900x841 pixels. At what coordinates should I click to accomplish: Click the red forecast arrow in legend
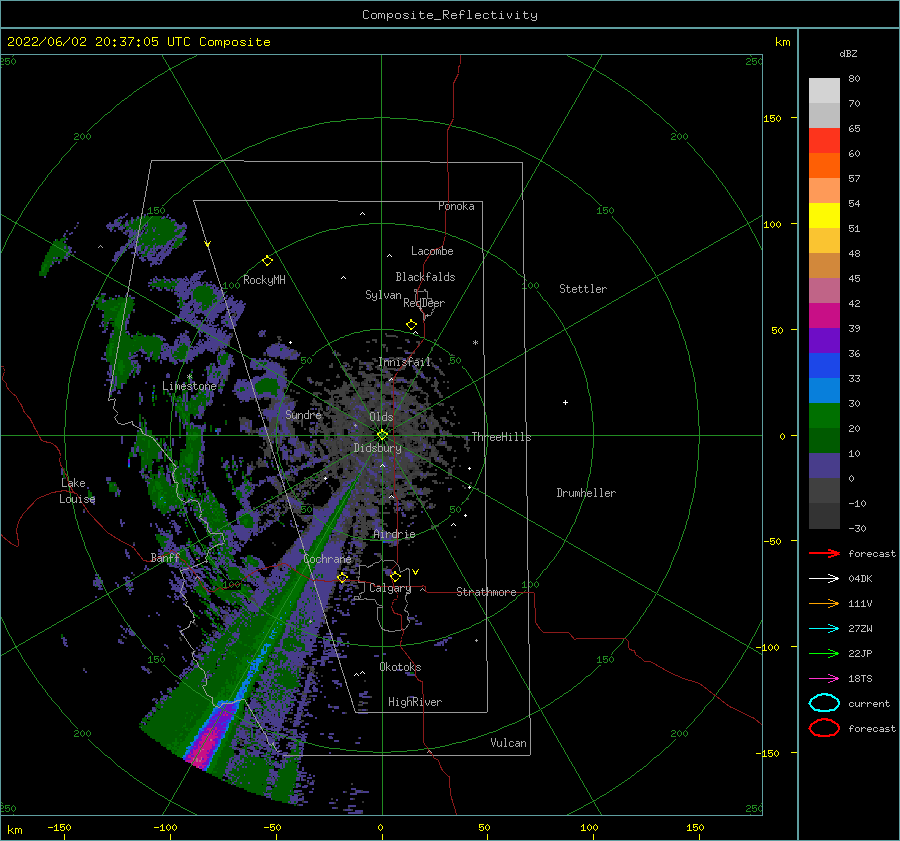(824, 553)
